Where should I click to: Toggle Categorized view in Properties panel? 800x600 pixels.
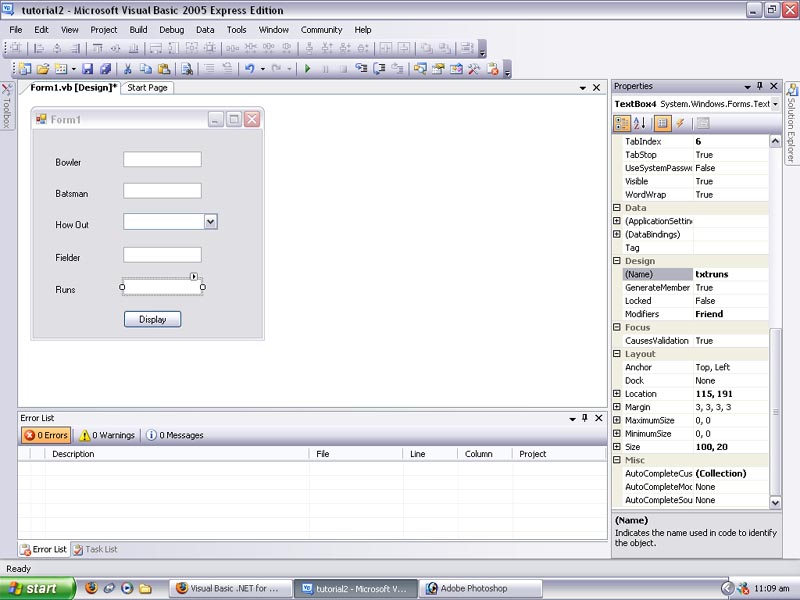click(x=622, y=123)
